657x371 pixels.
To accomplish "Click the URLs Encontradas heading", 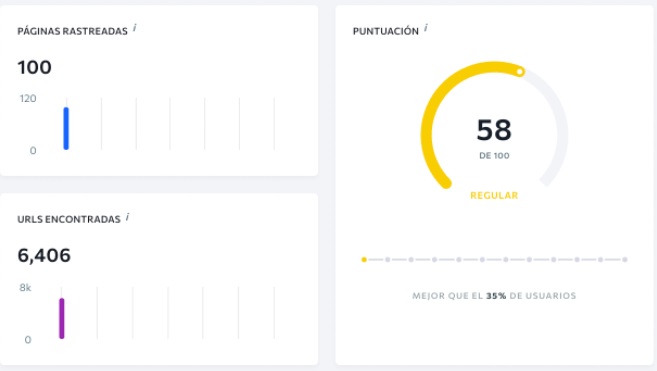I will (x=69, y=219).
